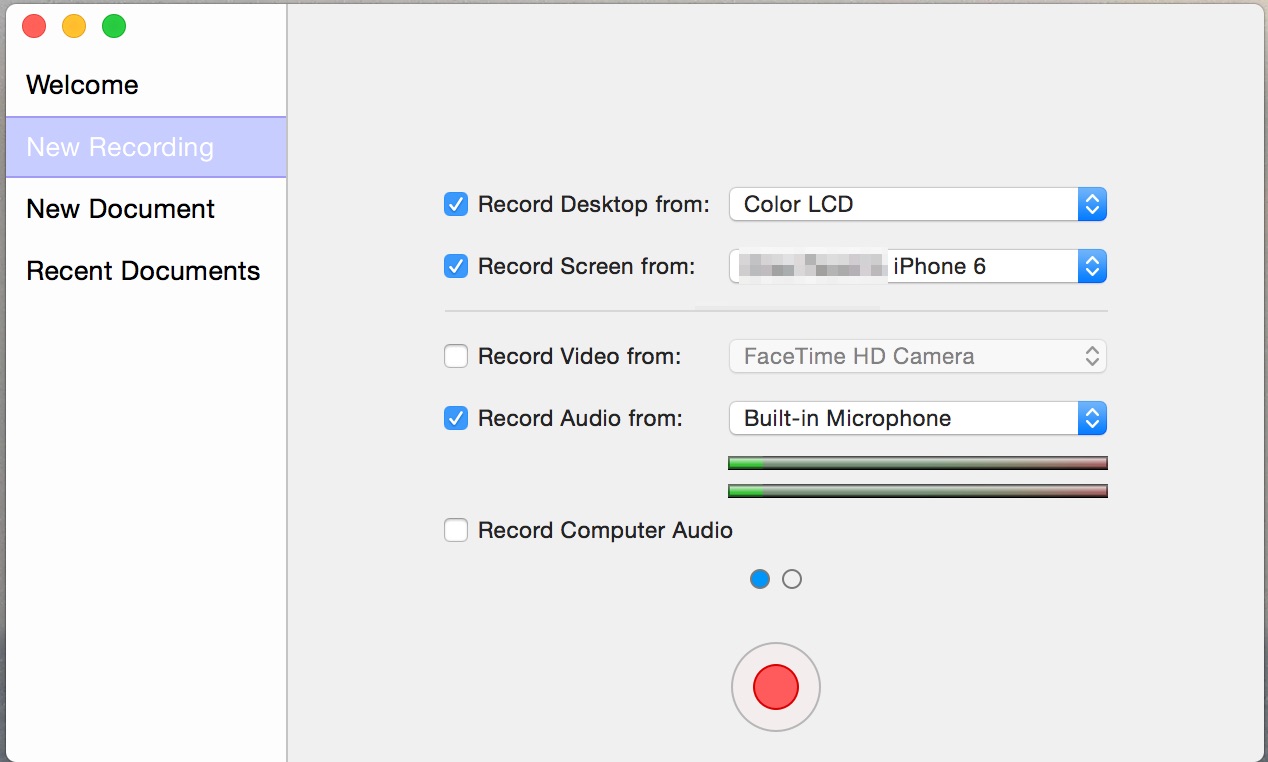This screenshot has height=762, width=1268.
Task: Click the red record button
Action: click(776, 687)
